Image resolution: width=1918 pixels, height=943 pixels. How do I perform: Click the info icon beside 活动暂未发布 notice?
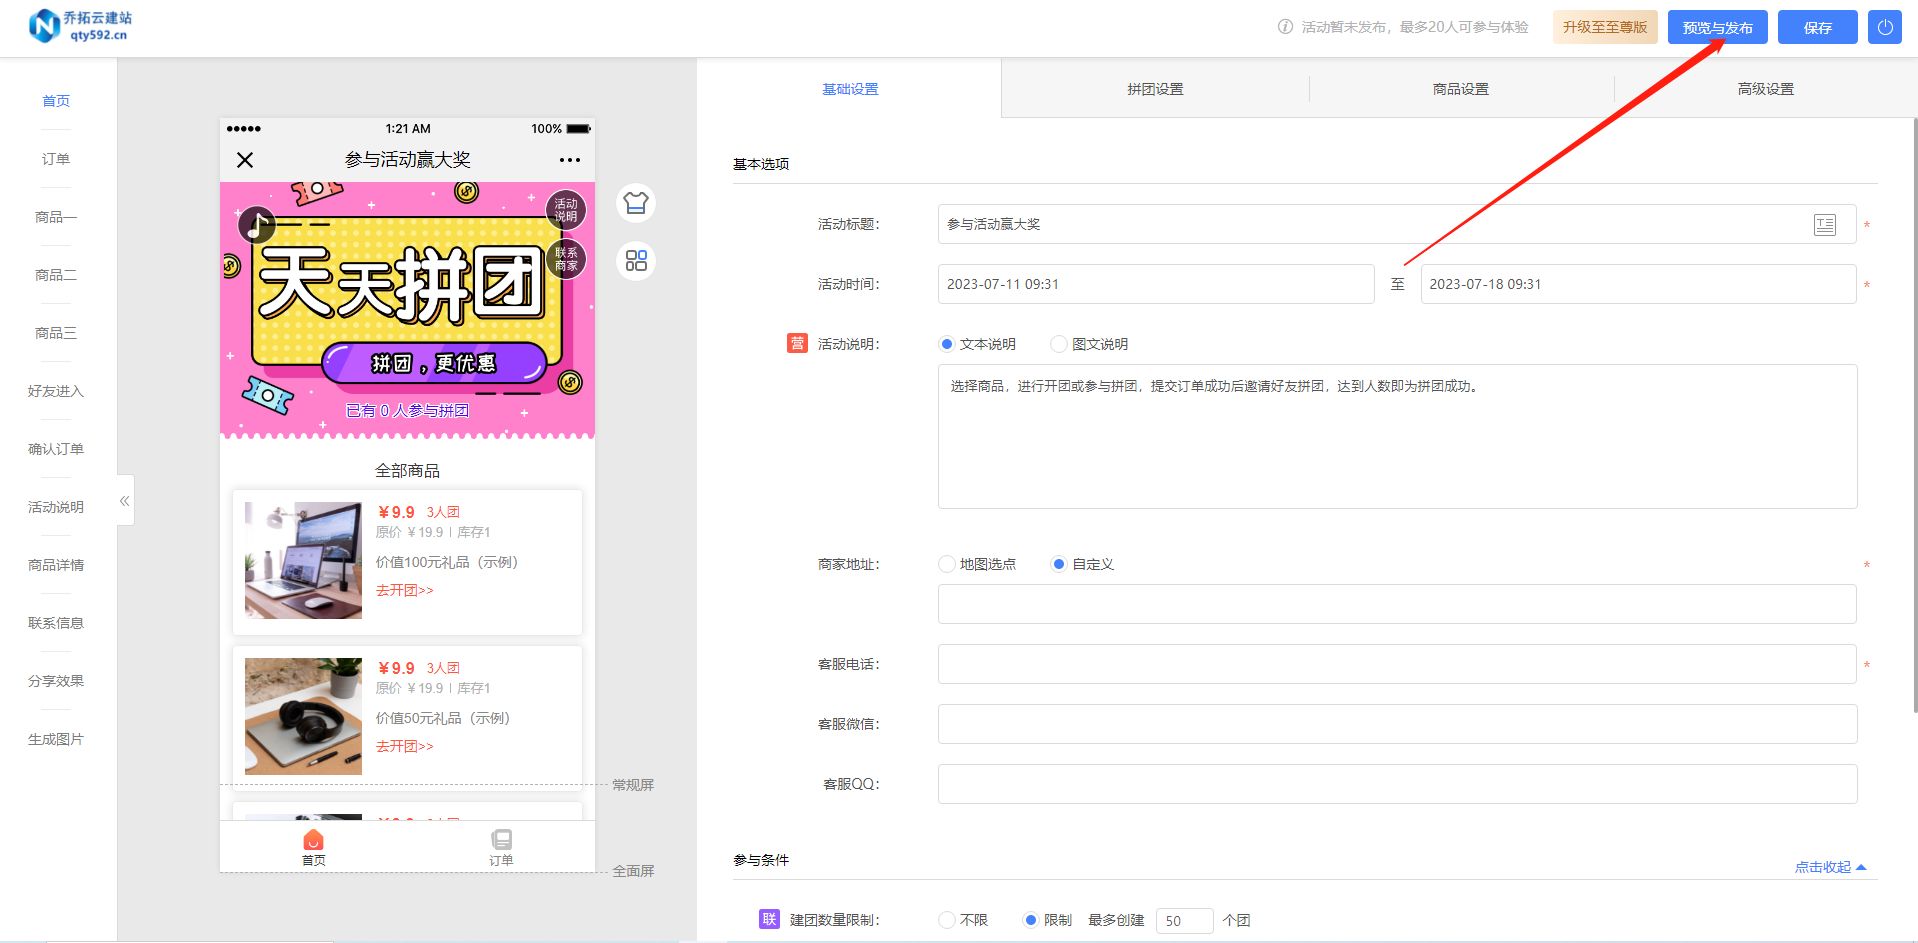(x=1285, y=27)
